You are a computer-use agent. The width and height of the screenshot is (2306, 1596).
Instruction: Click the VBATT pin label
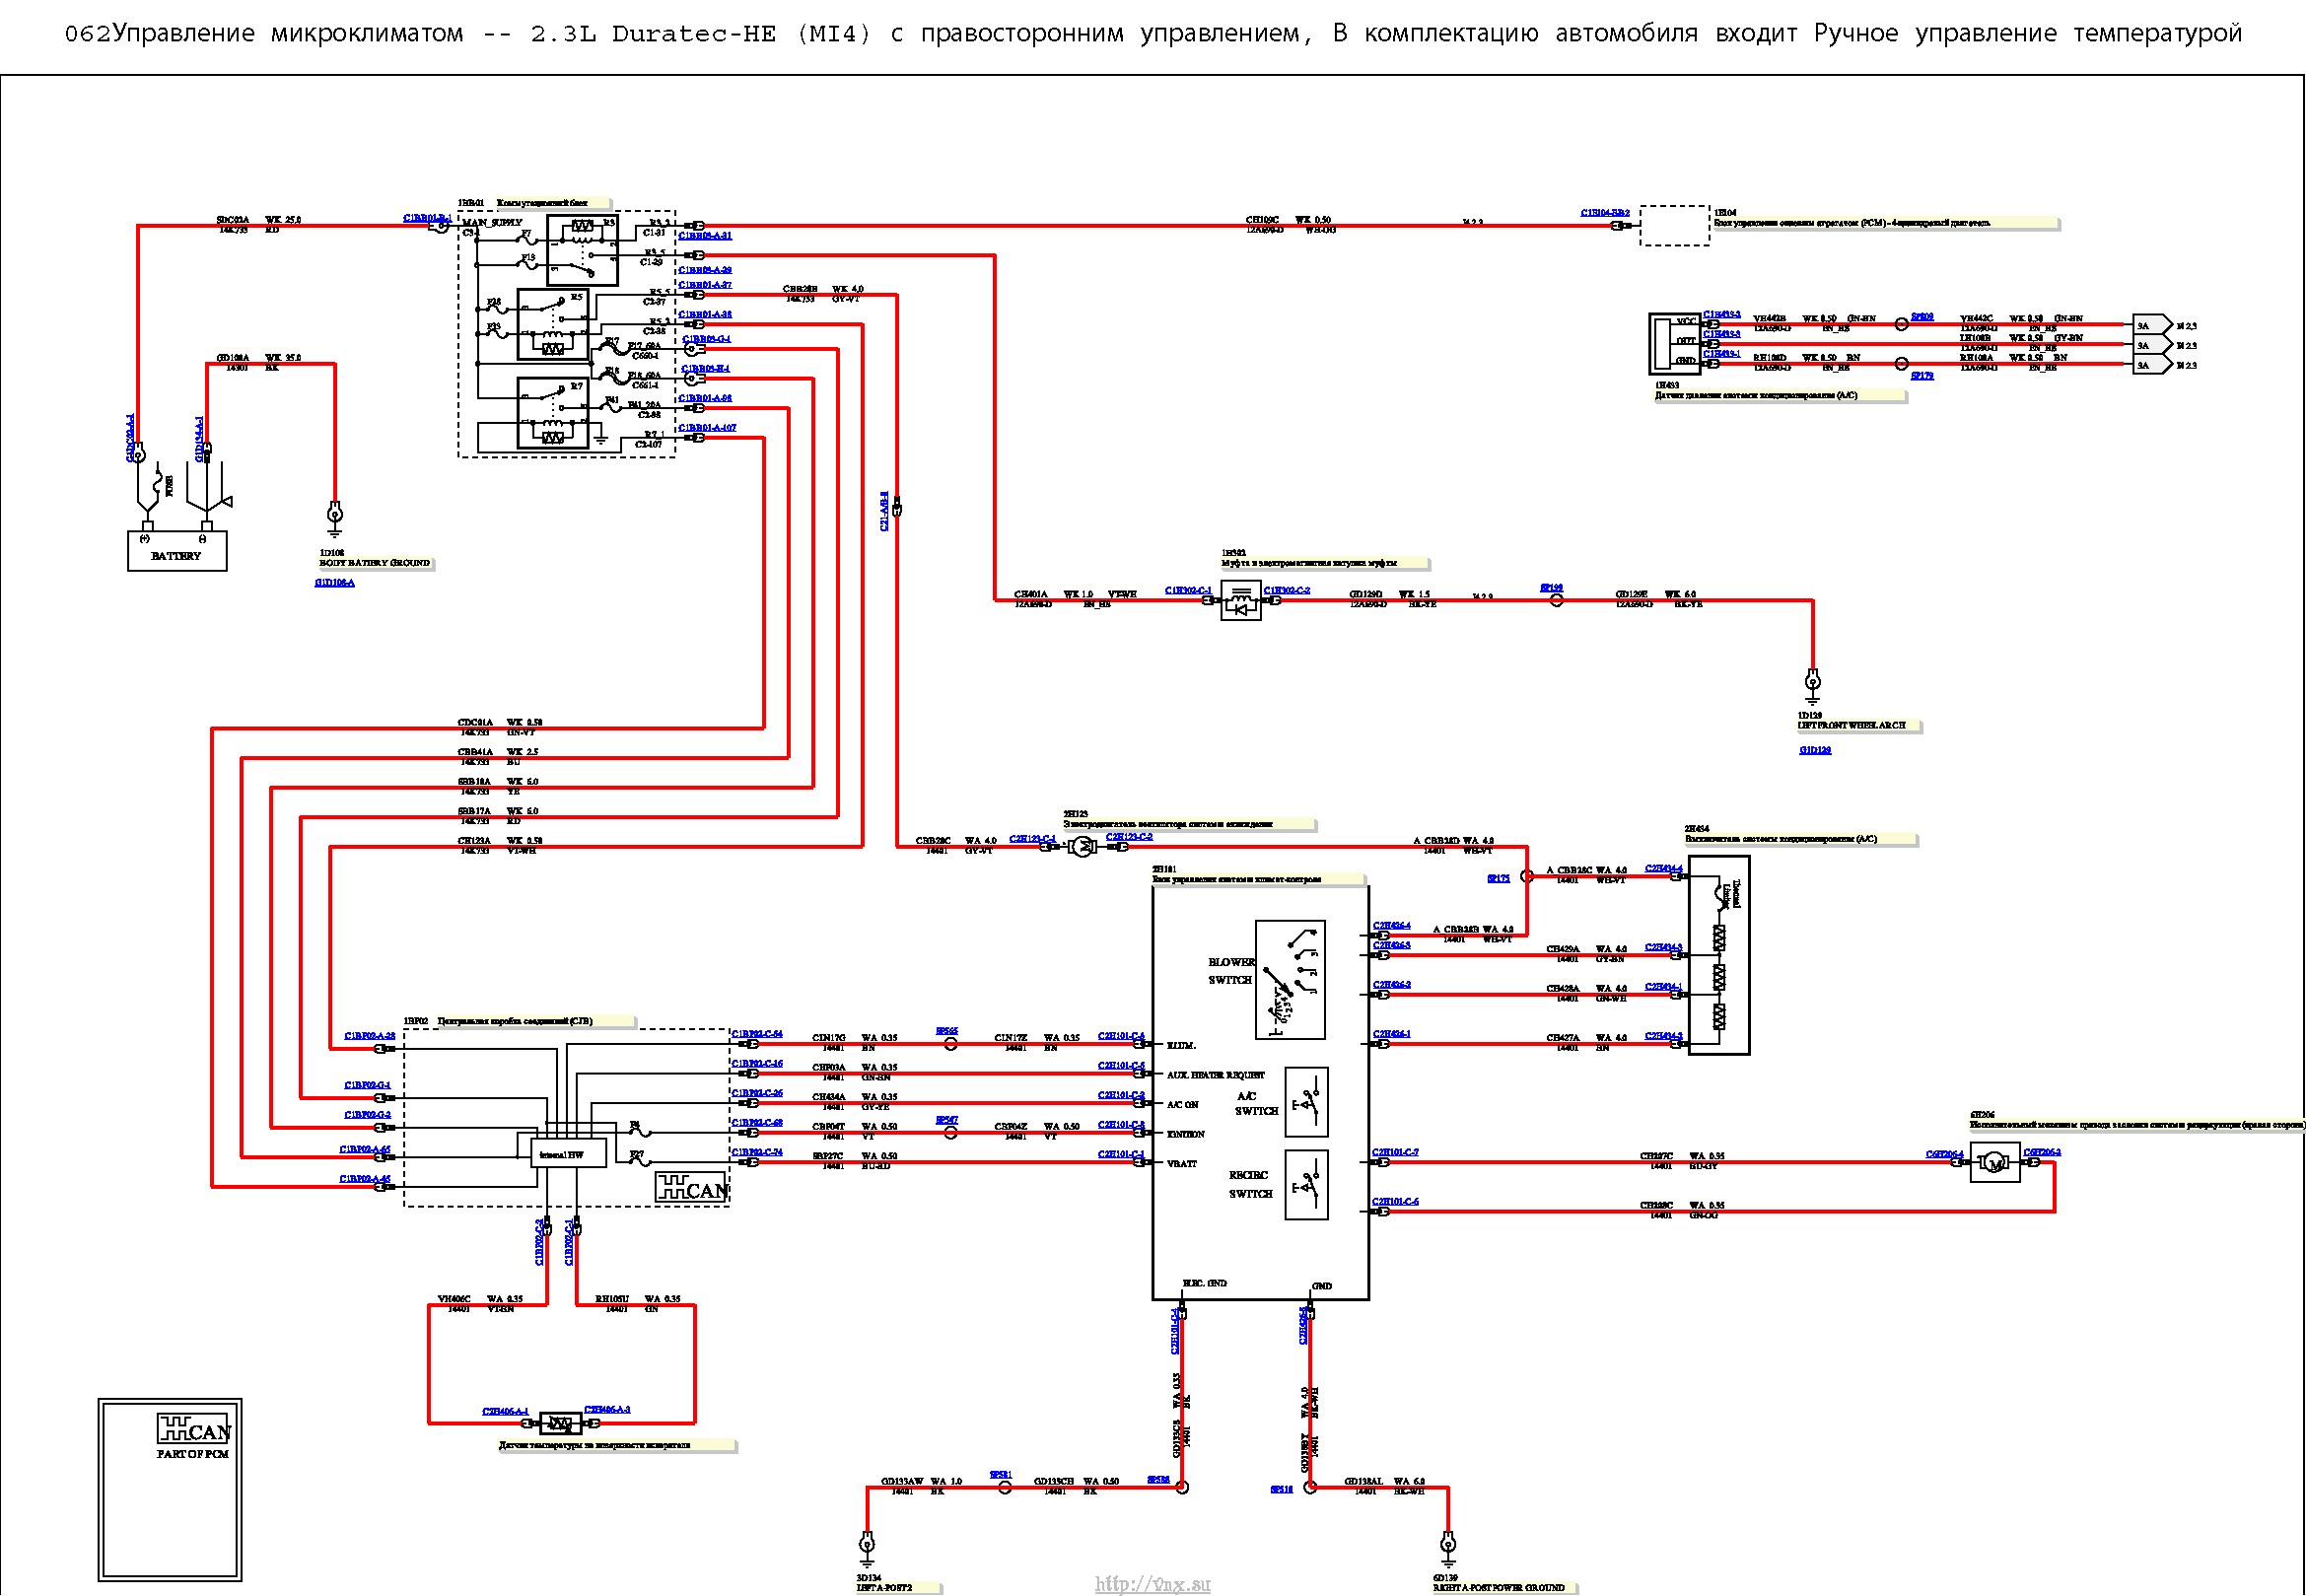1181,1164
